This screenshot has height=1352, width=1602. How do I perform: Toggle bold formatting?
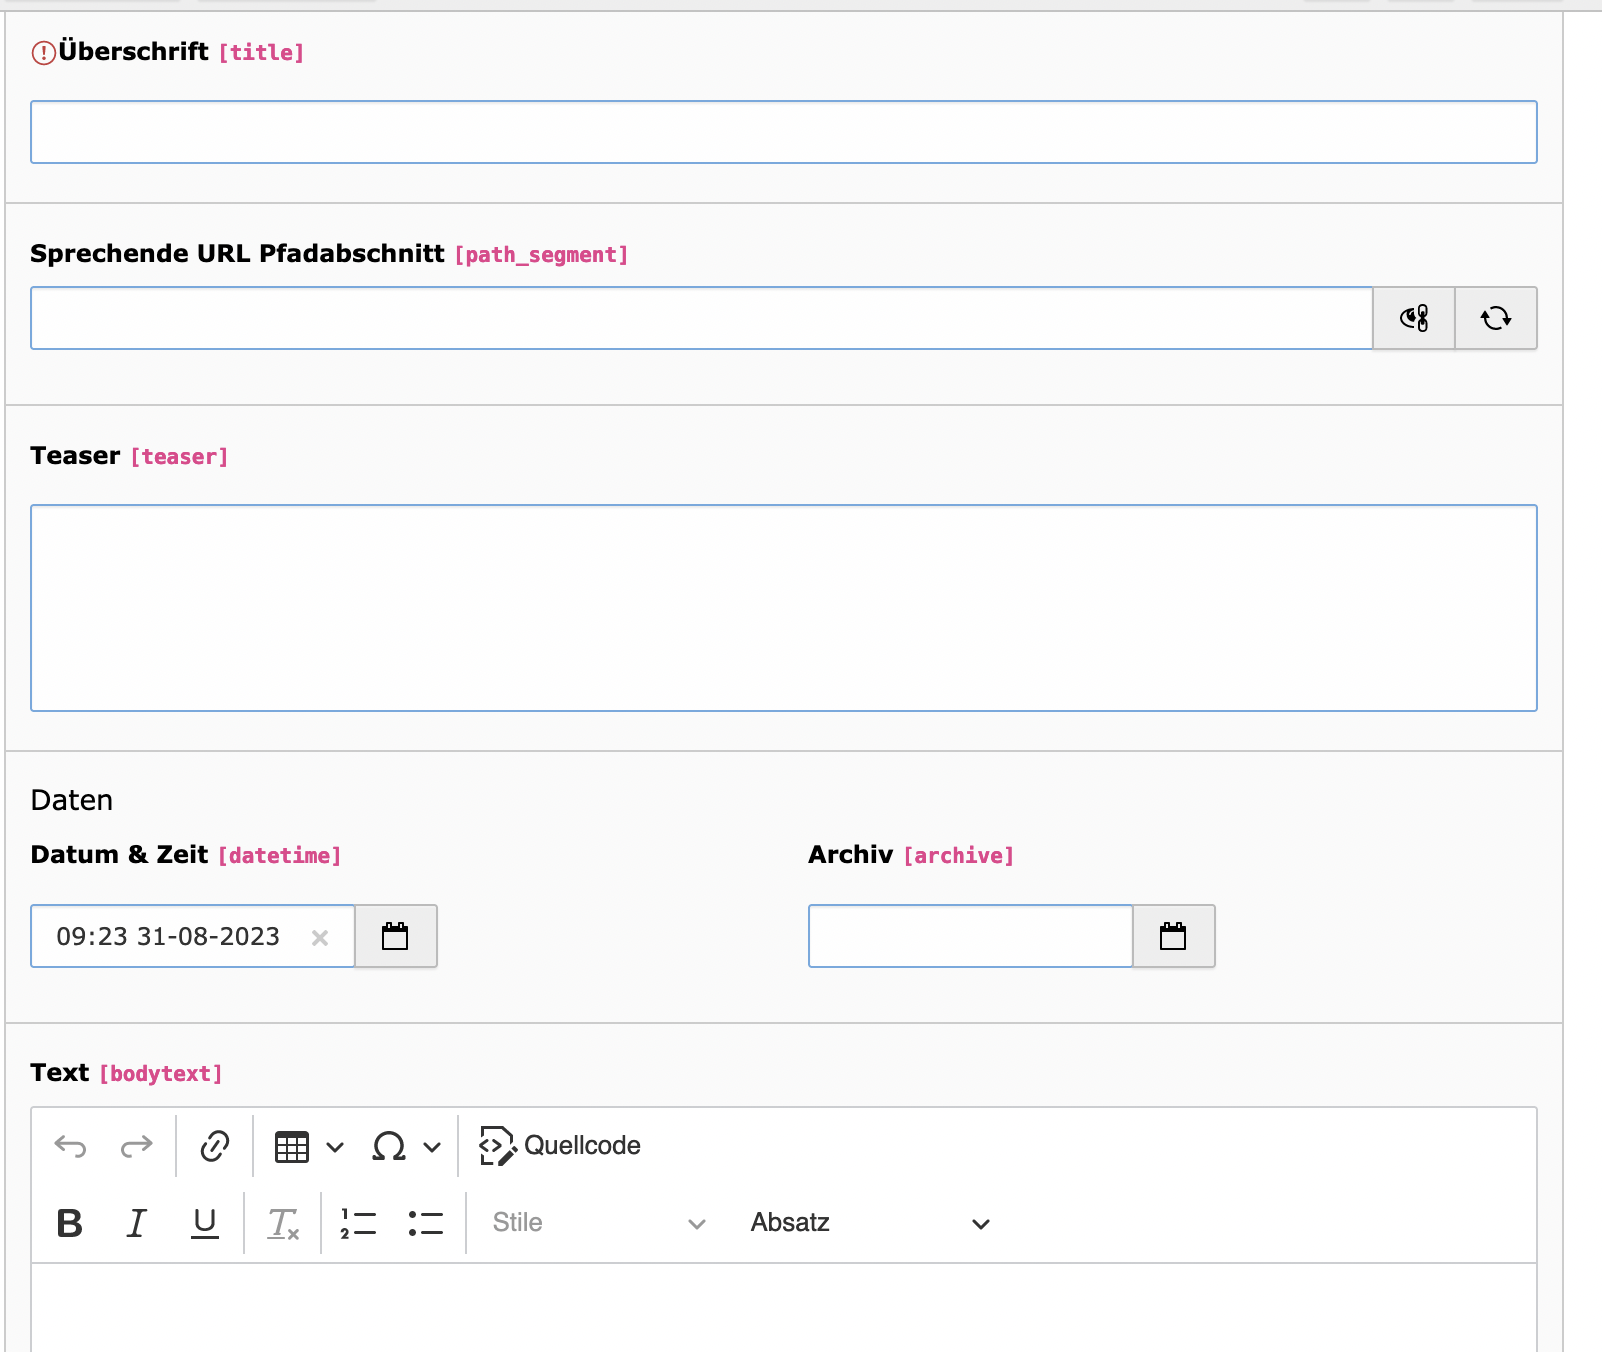pos(70,1223)
